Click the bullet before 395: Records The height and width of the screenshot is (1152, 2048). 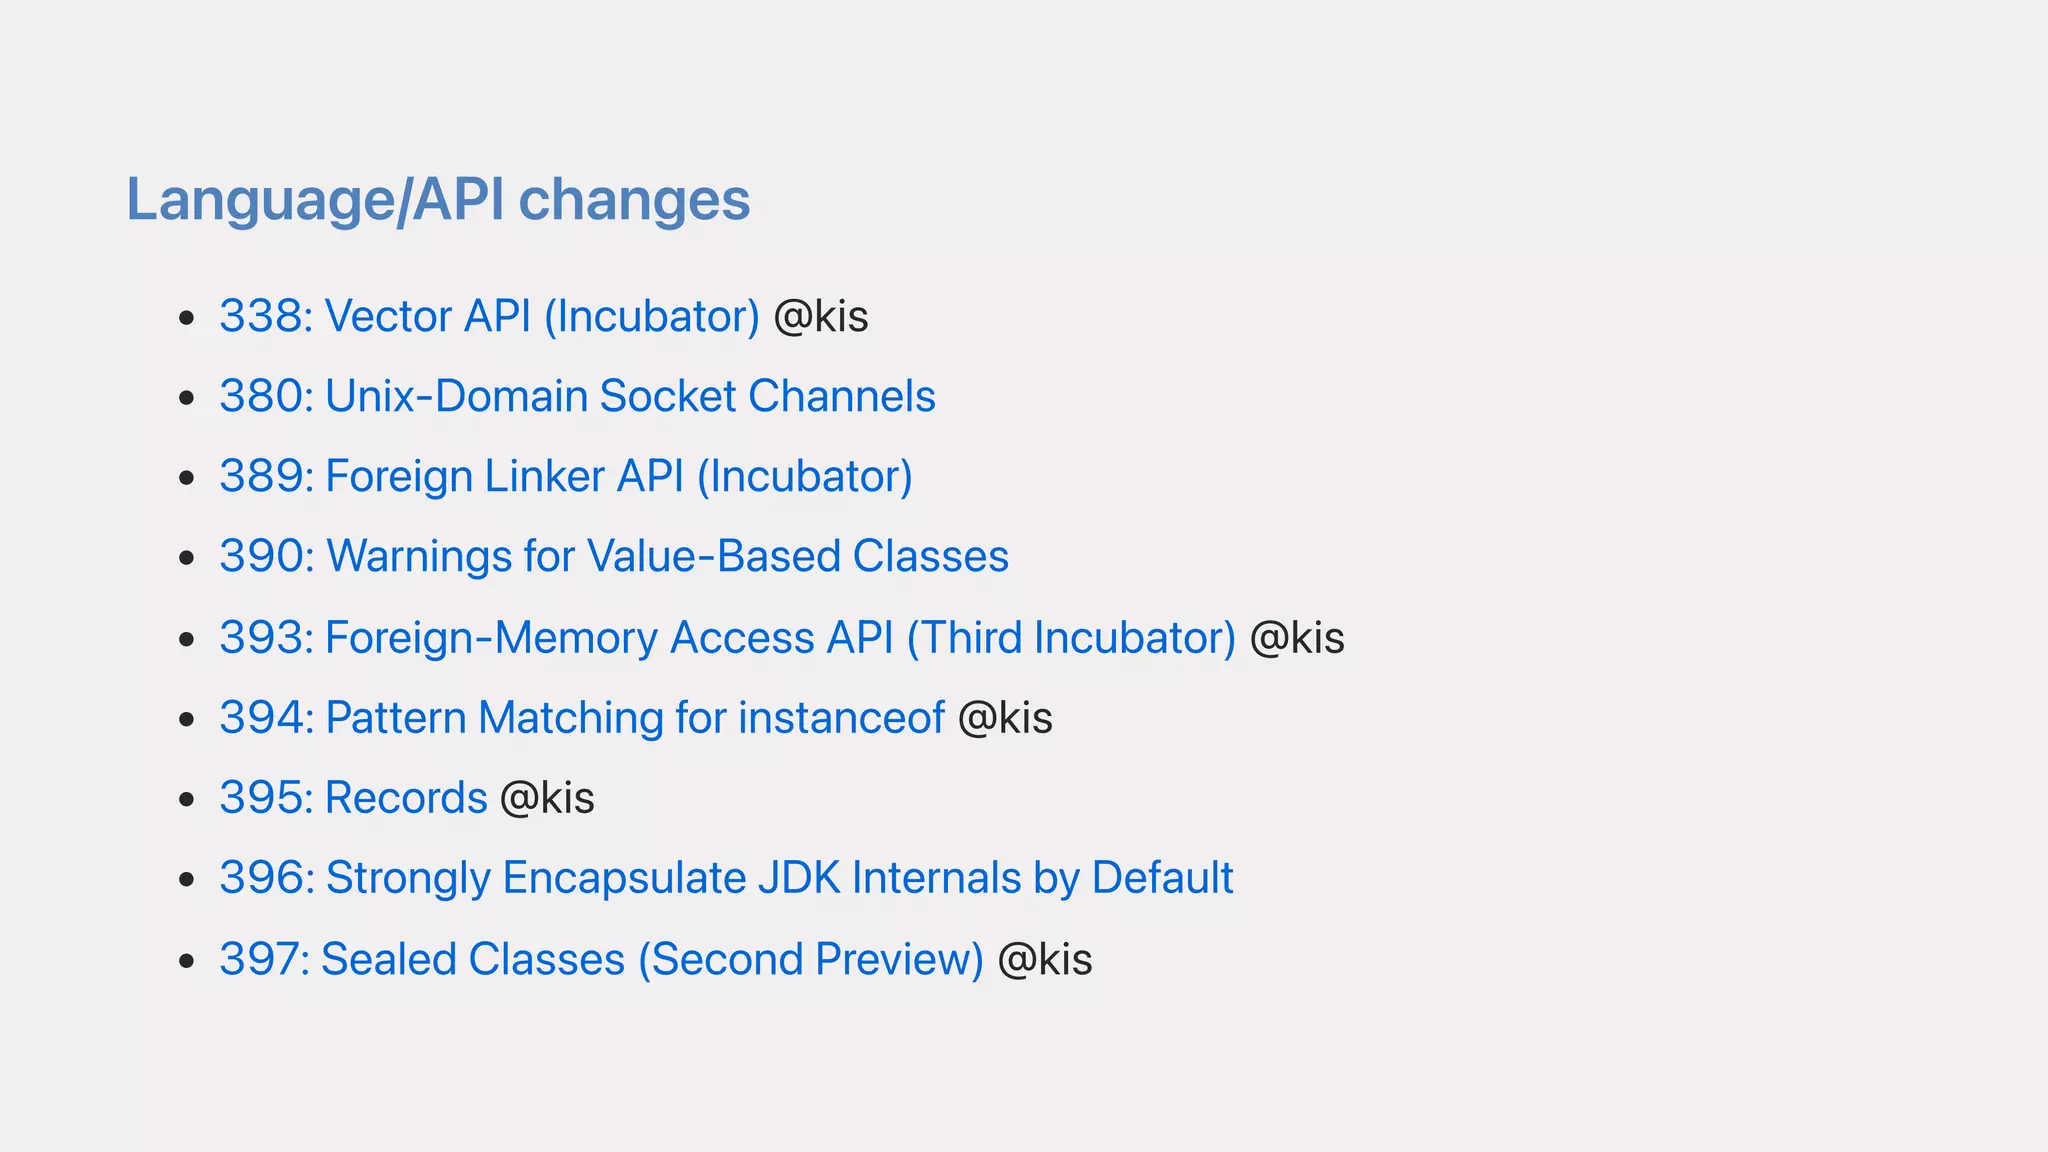point(186,800)
